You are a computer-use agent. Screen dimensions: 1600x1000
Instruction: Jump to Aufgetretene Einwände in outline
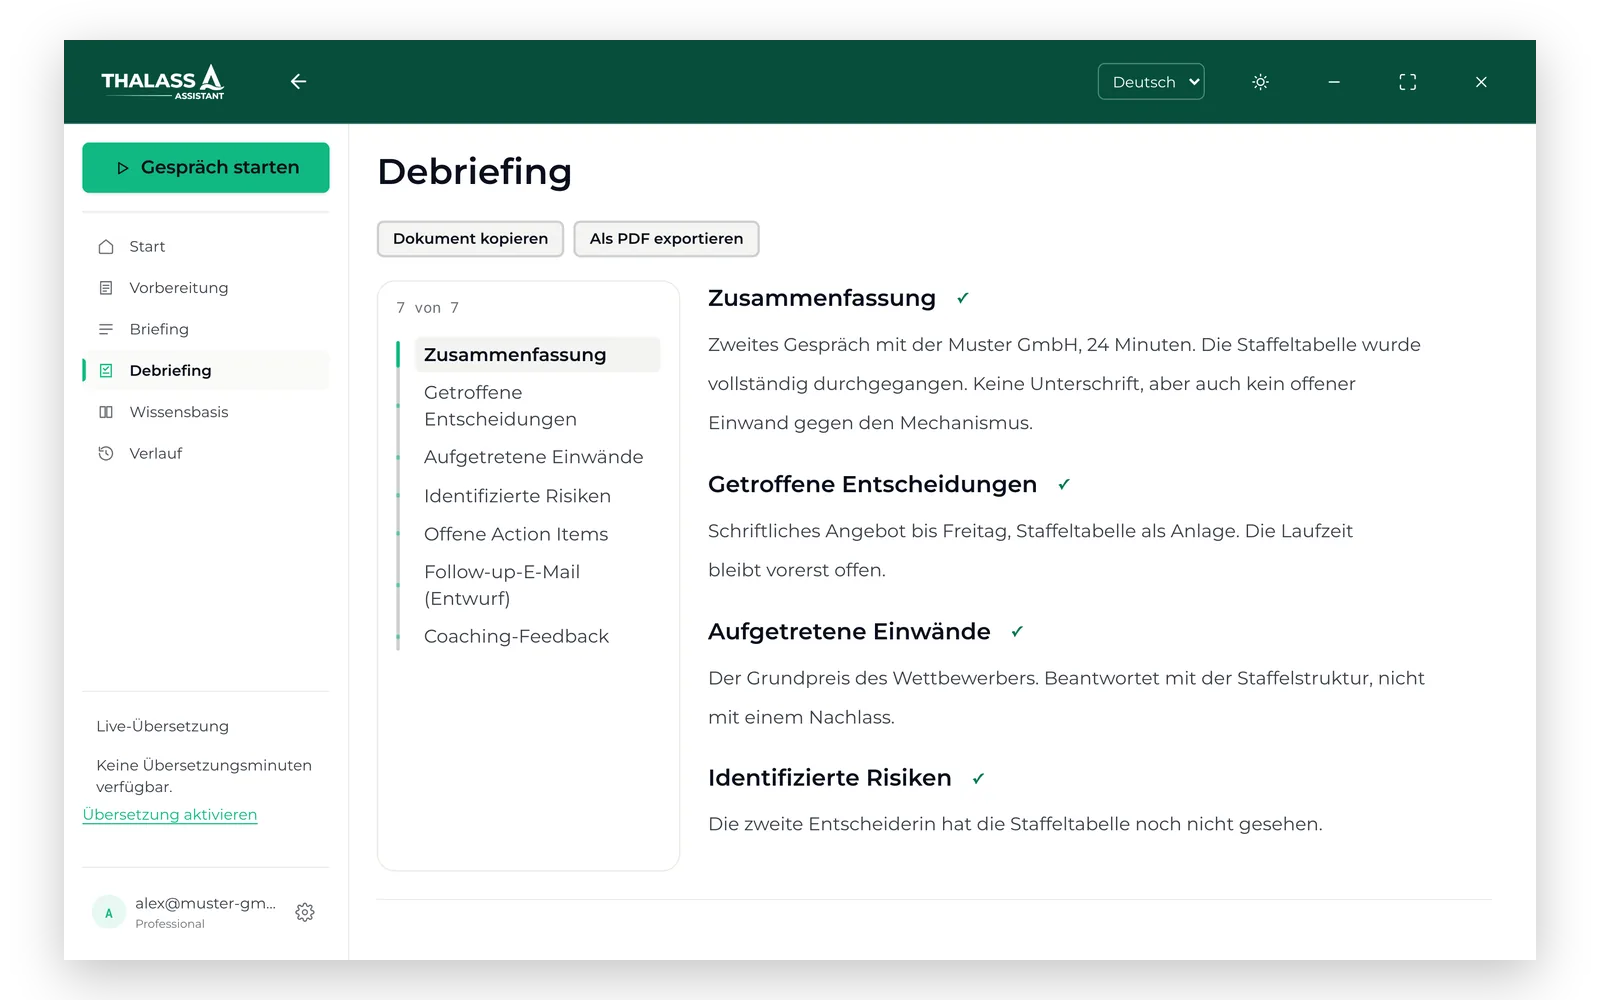537,457
